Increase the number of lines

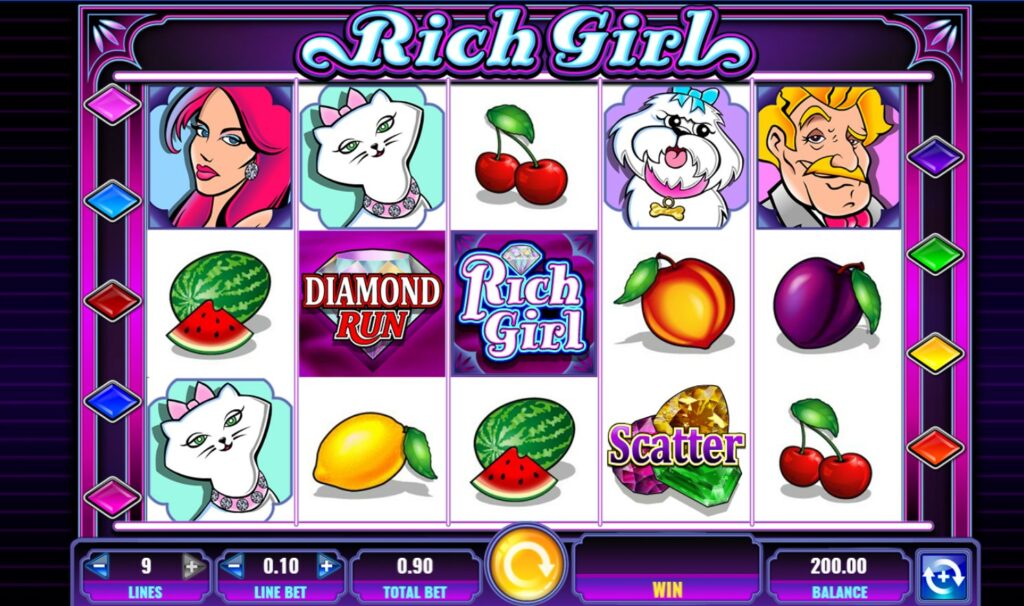192,566
